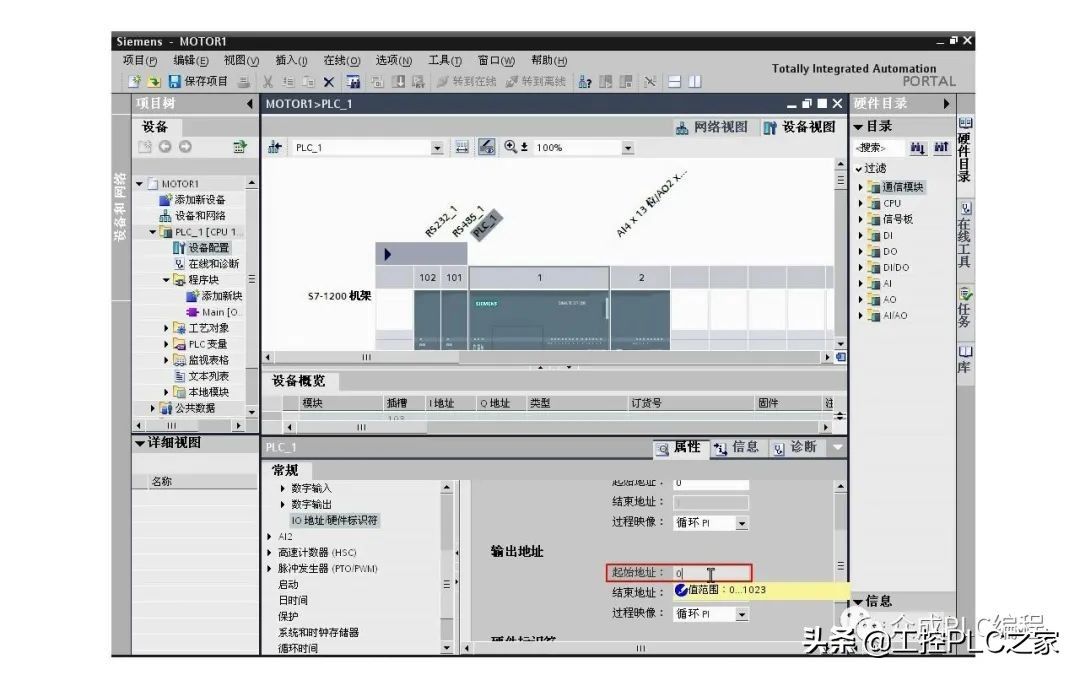
Task: Open the 在线(O) menu
Action: tap(342, 61)
